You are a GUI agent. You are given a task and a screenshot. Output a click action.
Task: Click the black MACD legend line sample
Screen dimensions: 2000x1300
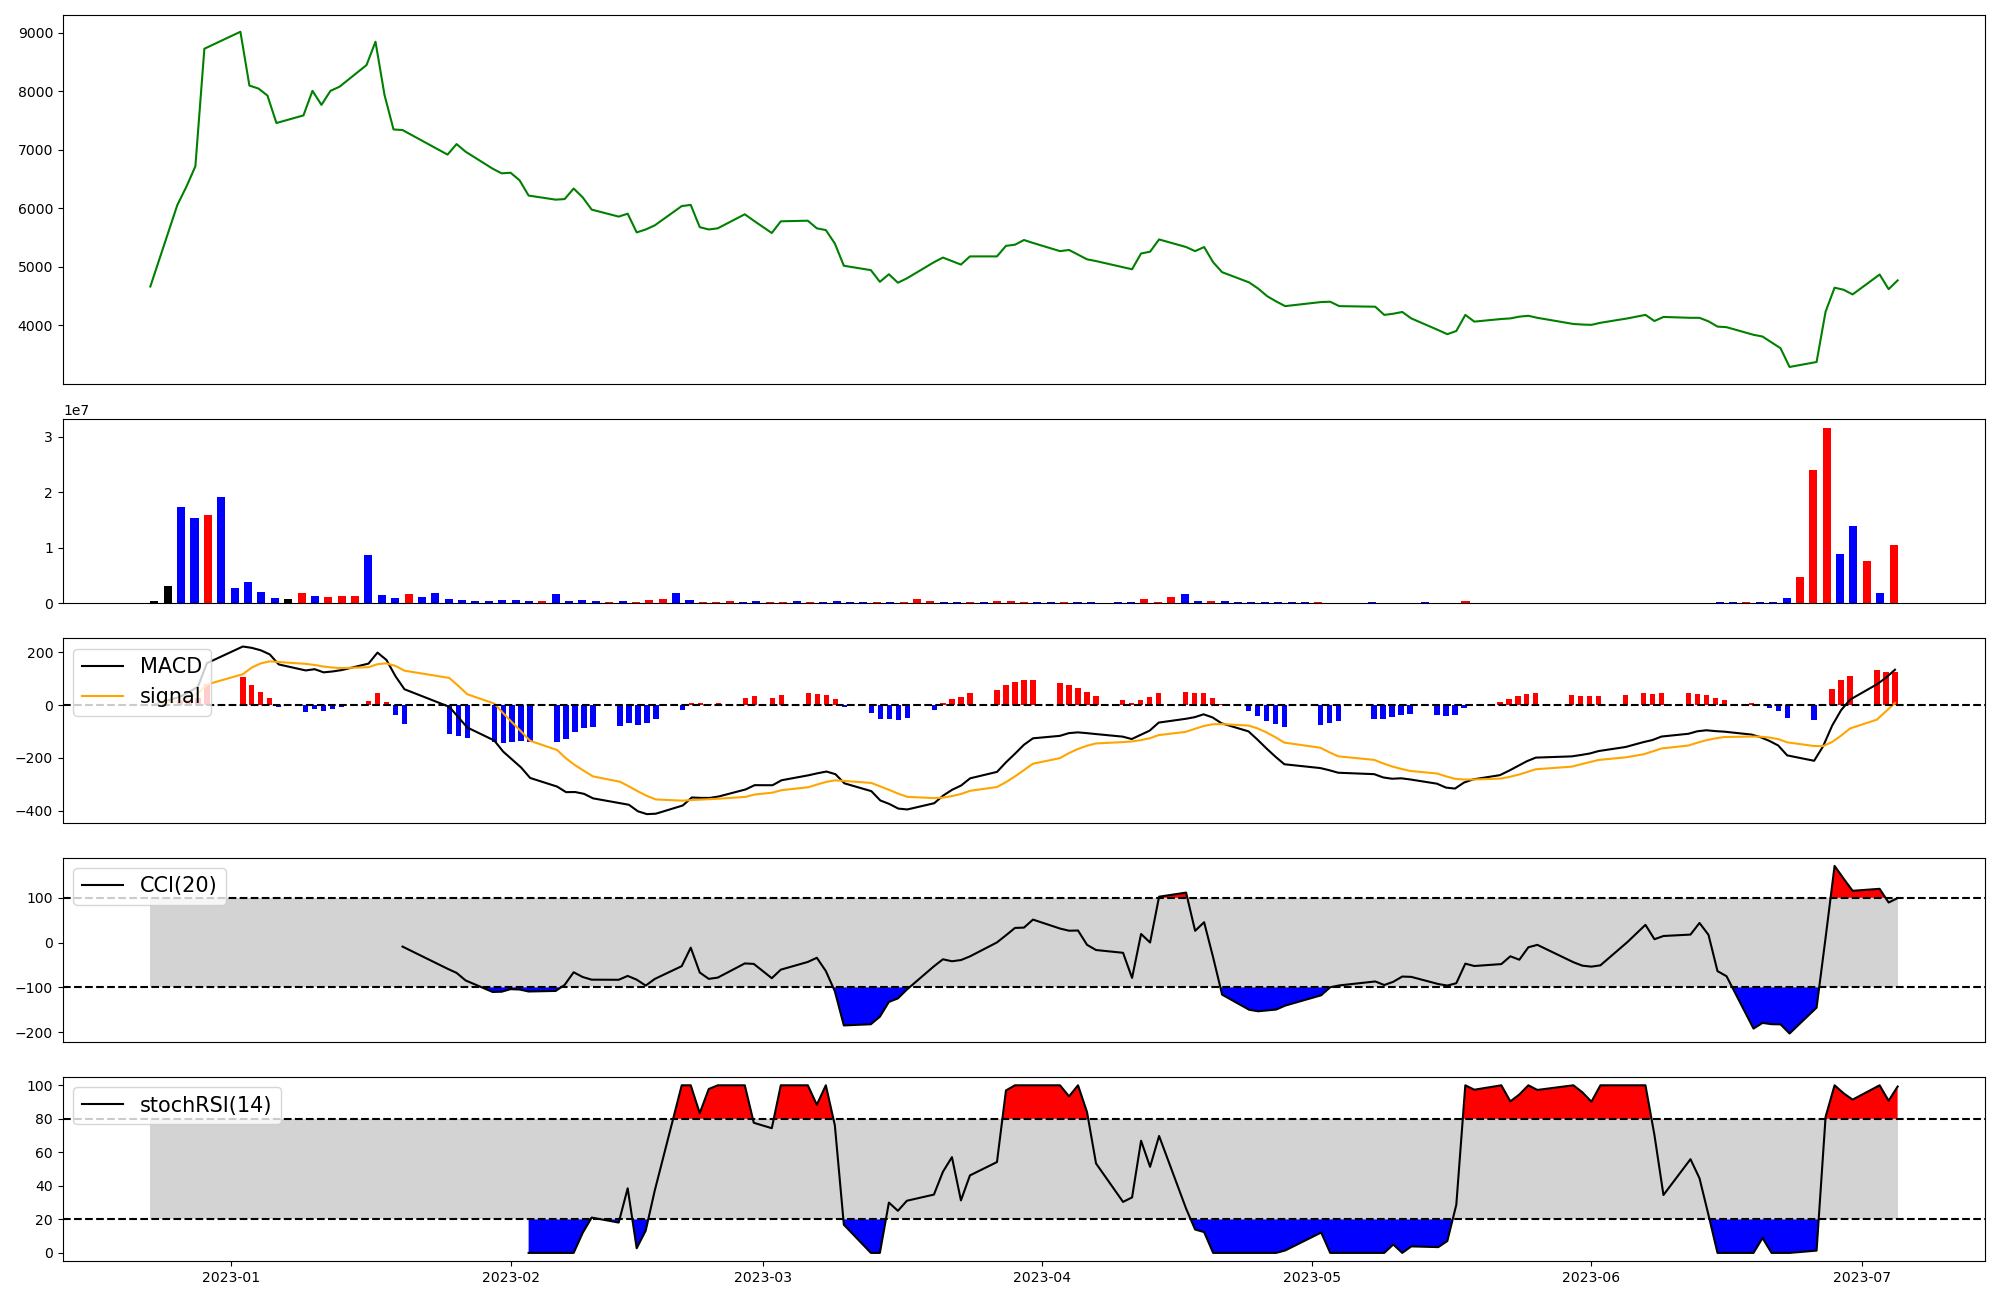(102, 666)
